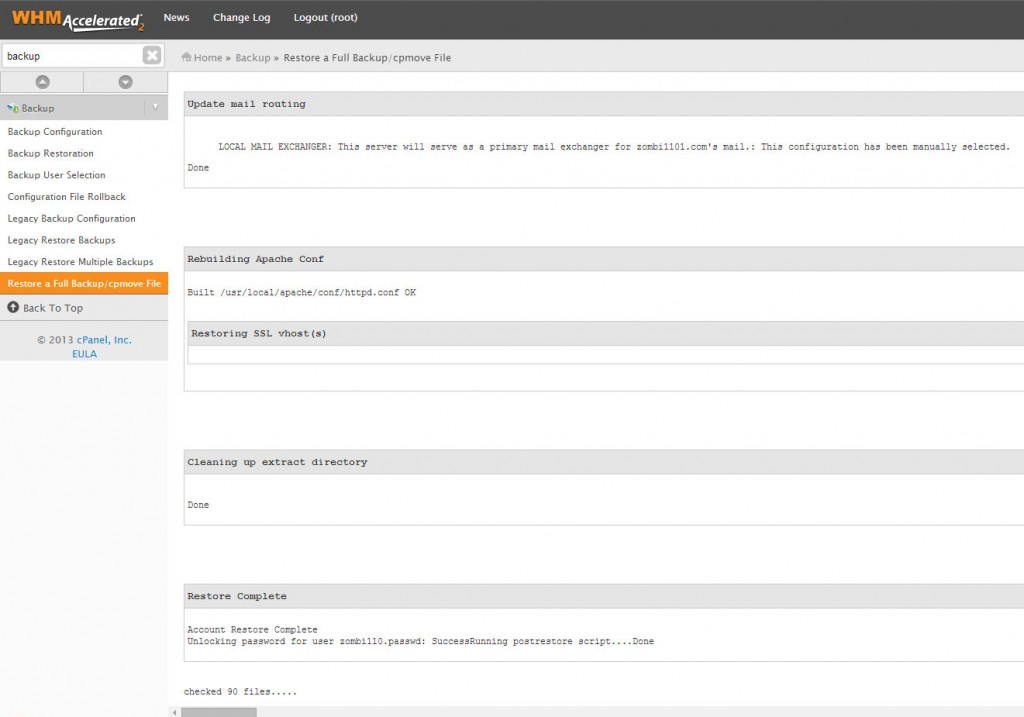The width and height of the screenshot is (1024, 717).
Task: Click the upward arrow button above the sidebar menu
Action: click(x=41, y=81)
